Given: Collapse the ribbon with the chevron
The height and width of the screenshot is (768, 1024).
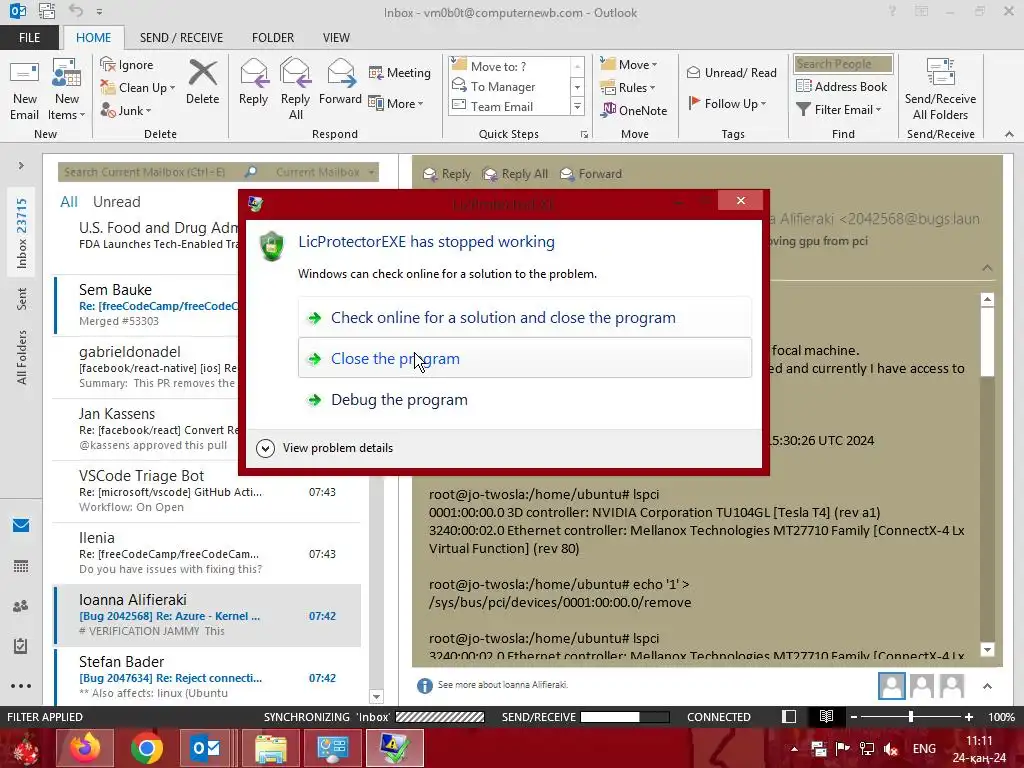Looking at the screenshot, I should coord(1009,134).
